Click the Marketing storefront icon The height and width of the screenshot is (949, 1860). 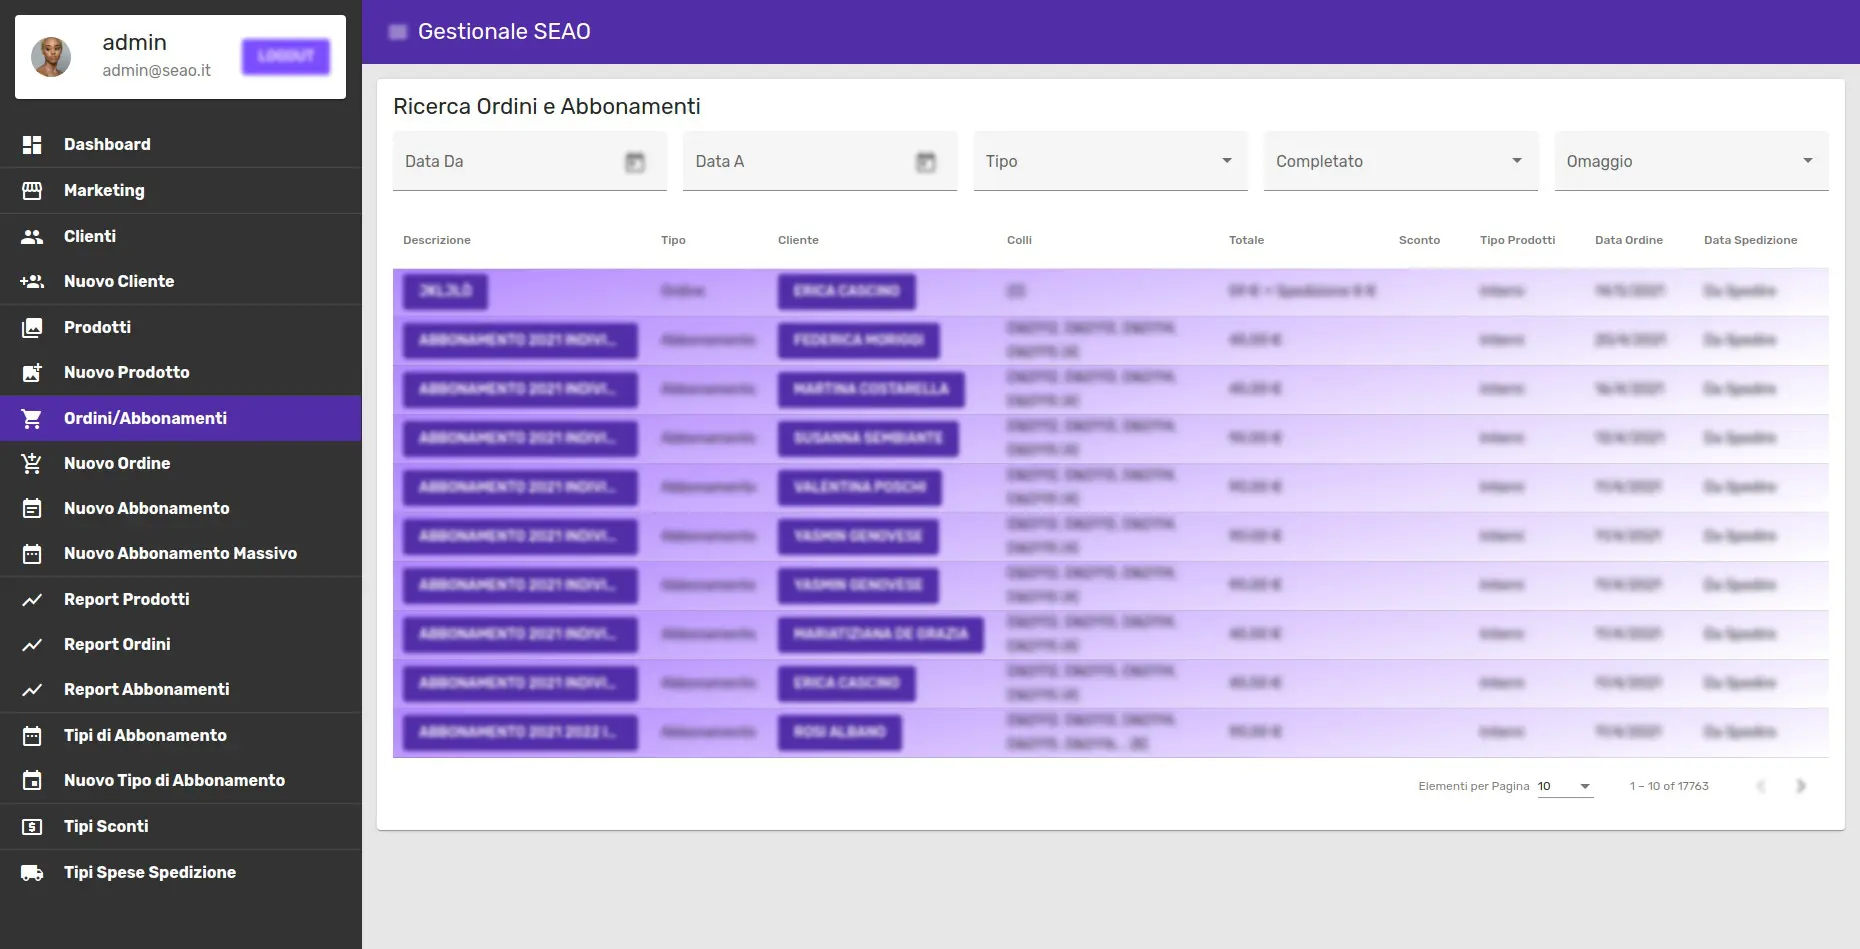tap(32, 190)
